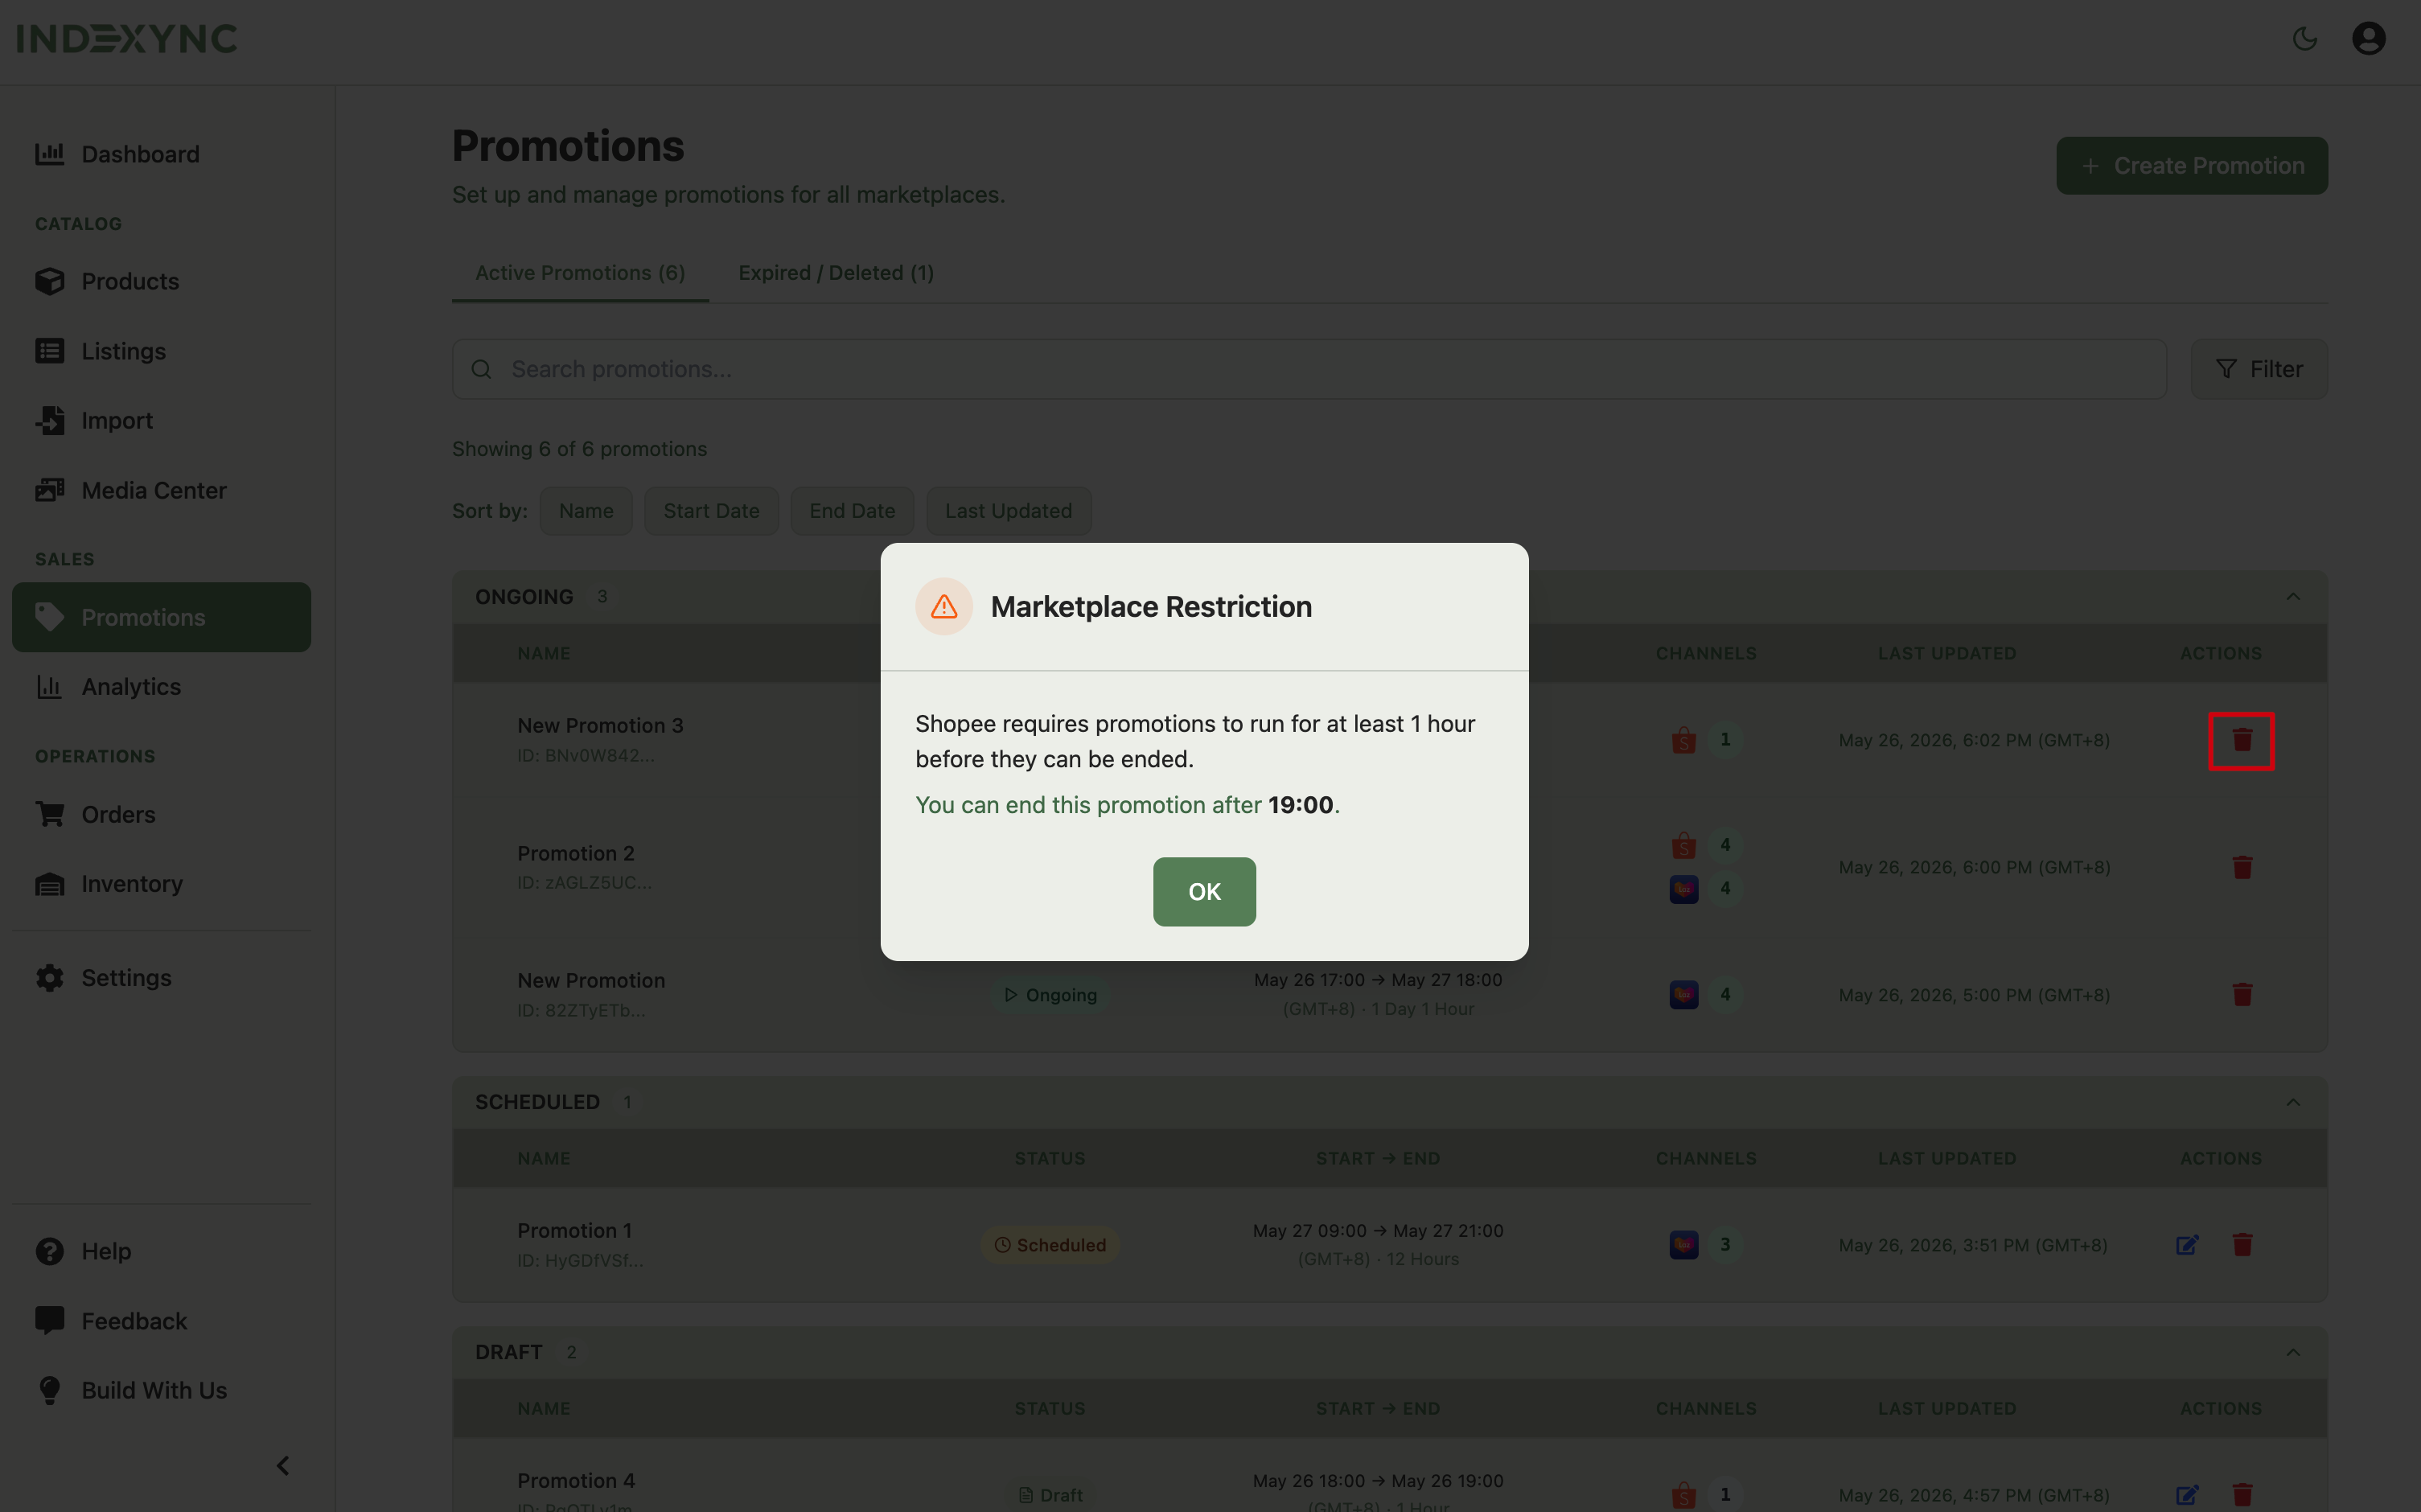This screenshot has height=1512, width=2421.
Task: Delete Promotion 2 via trash icon
Action: point(2242,867)
